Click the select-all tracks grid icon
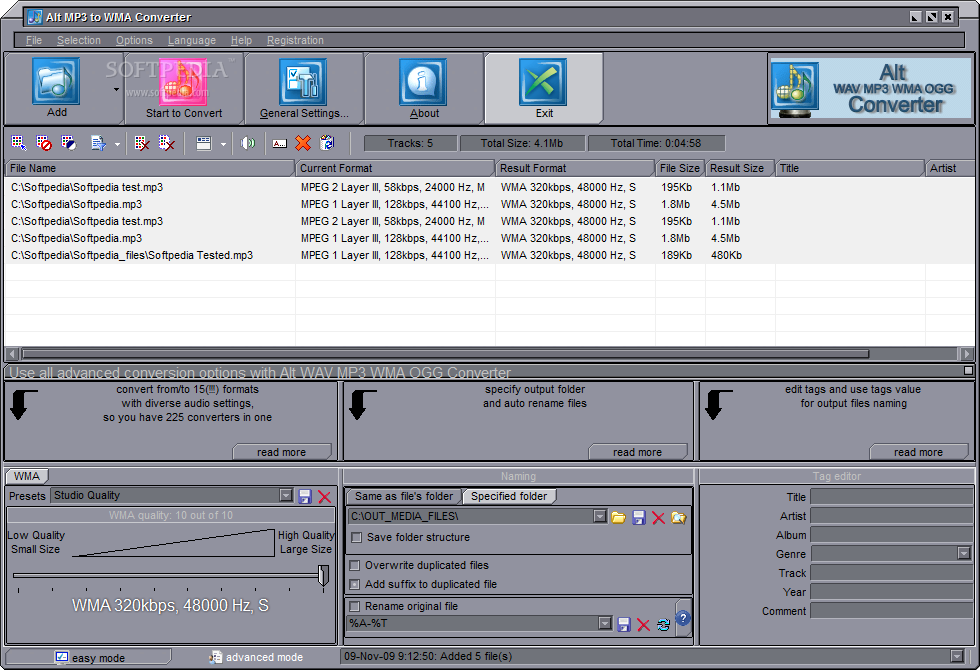980x670 pixels. tap(19, 143)
